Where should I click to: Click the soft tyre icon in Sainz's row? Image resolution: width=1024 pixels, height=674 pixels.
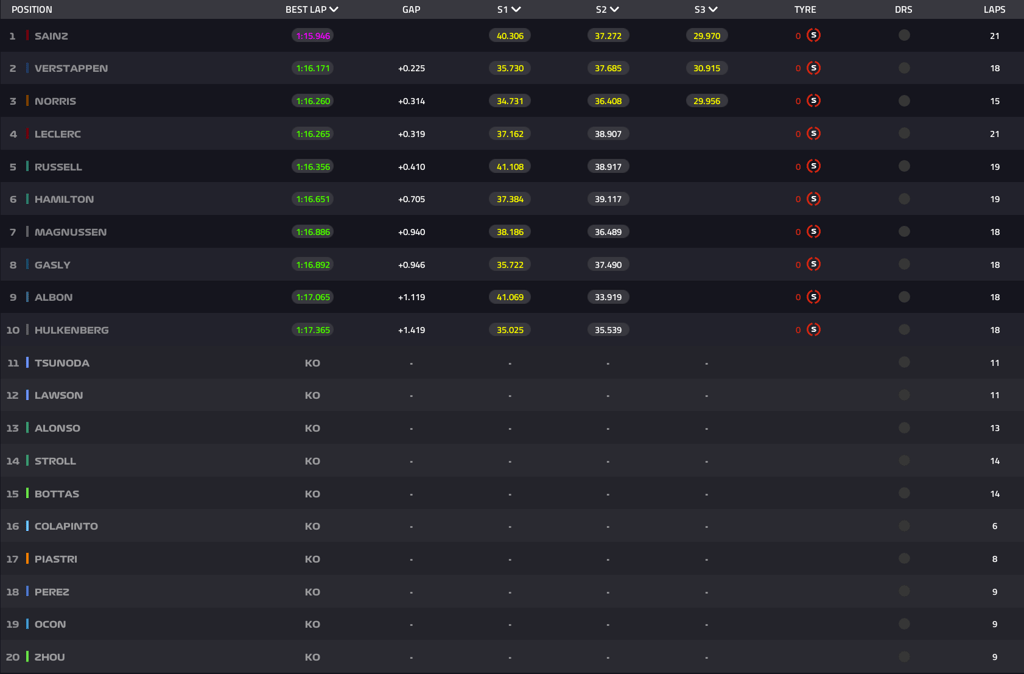pyautogui.click(x=813, y=35)
